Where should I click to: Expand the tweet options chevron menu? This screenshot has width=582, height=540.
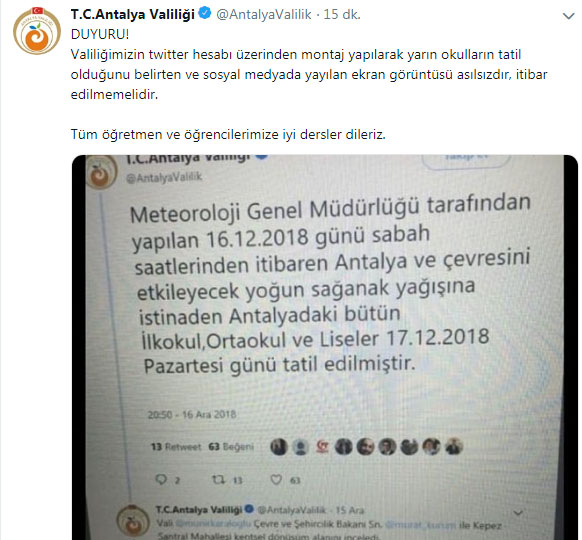[x=568, y=16]
